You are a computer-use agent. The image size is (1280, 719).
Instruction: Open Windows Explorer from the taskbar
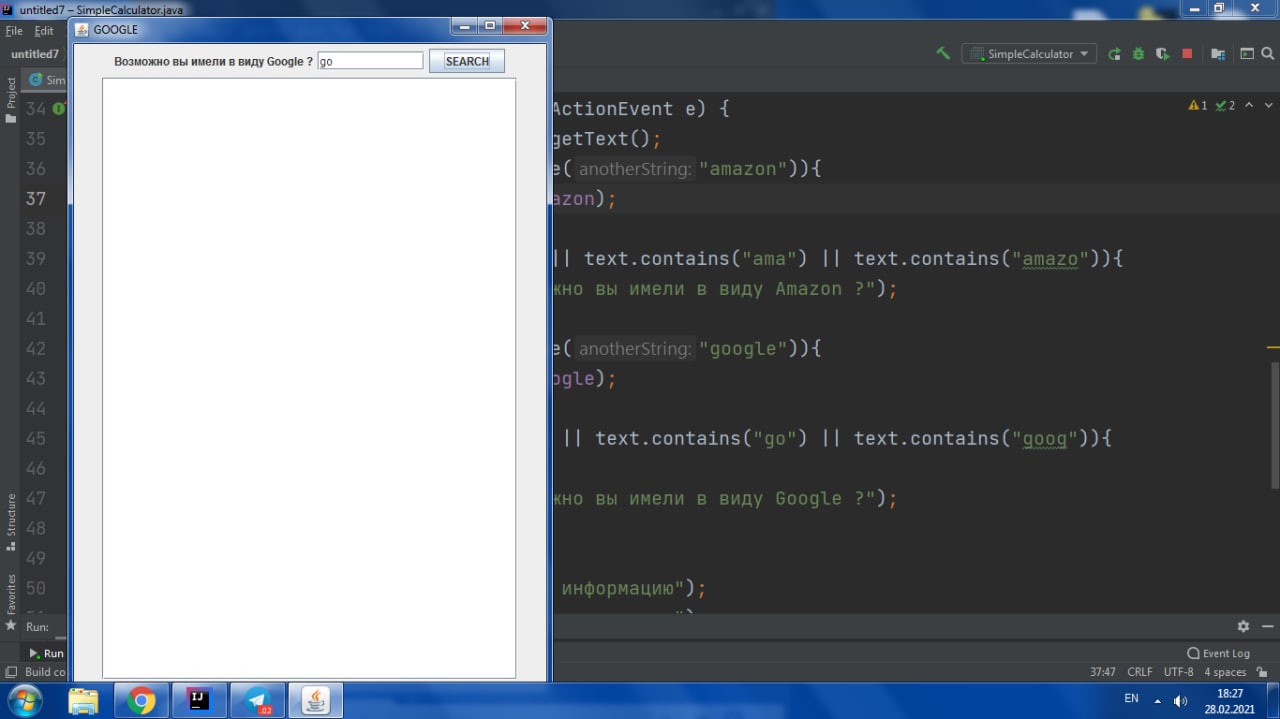coord(84,700)
